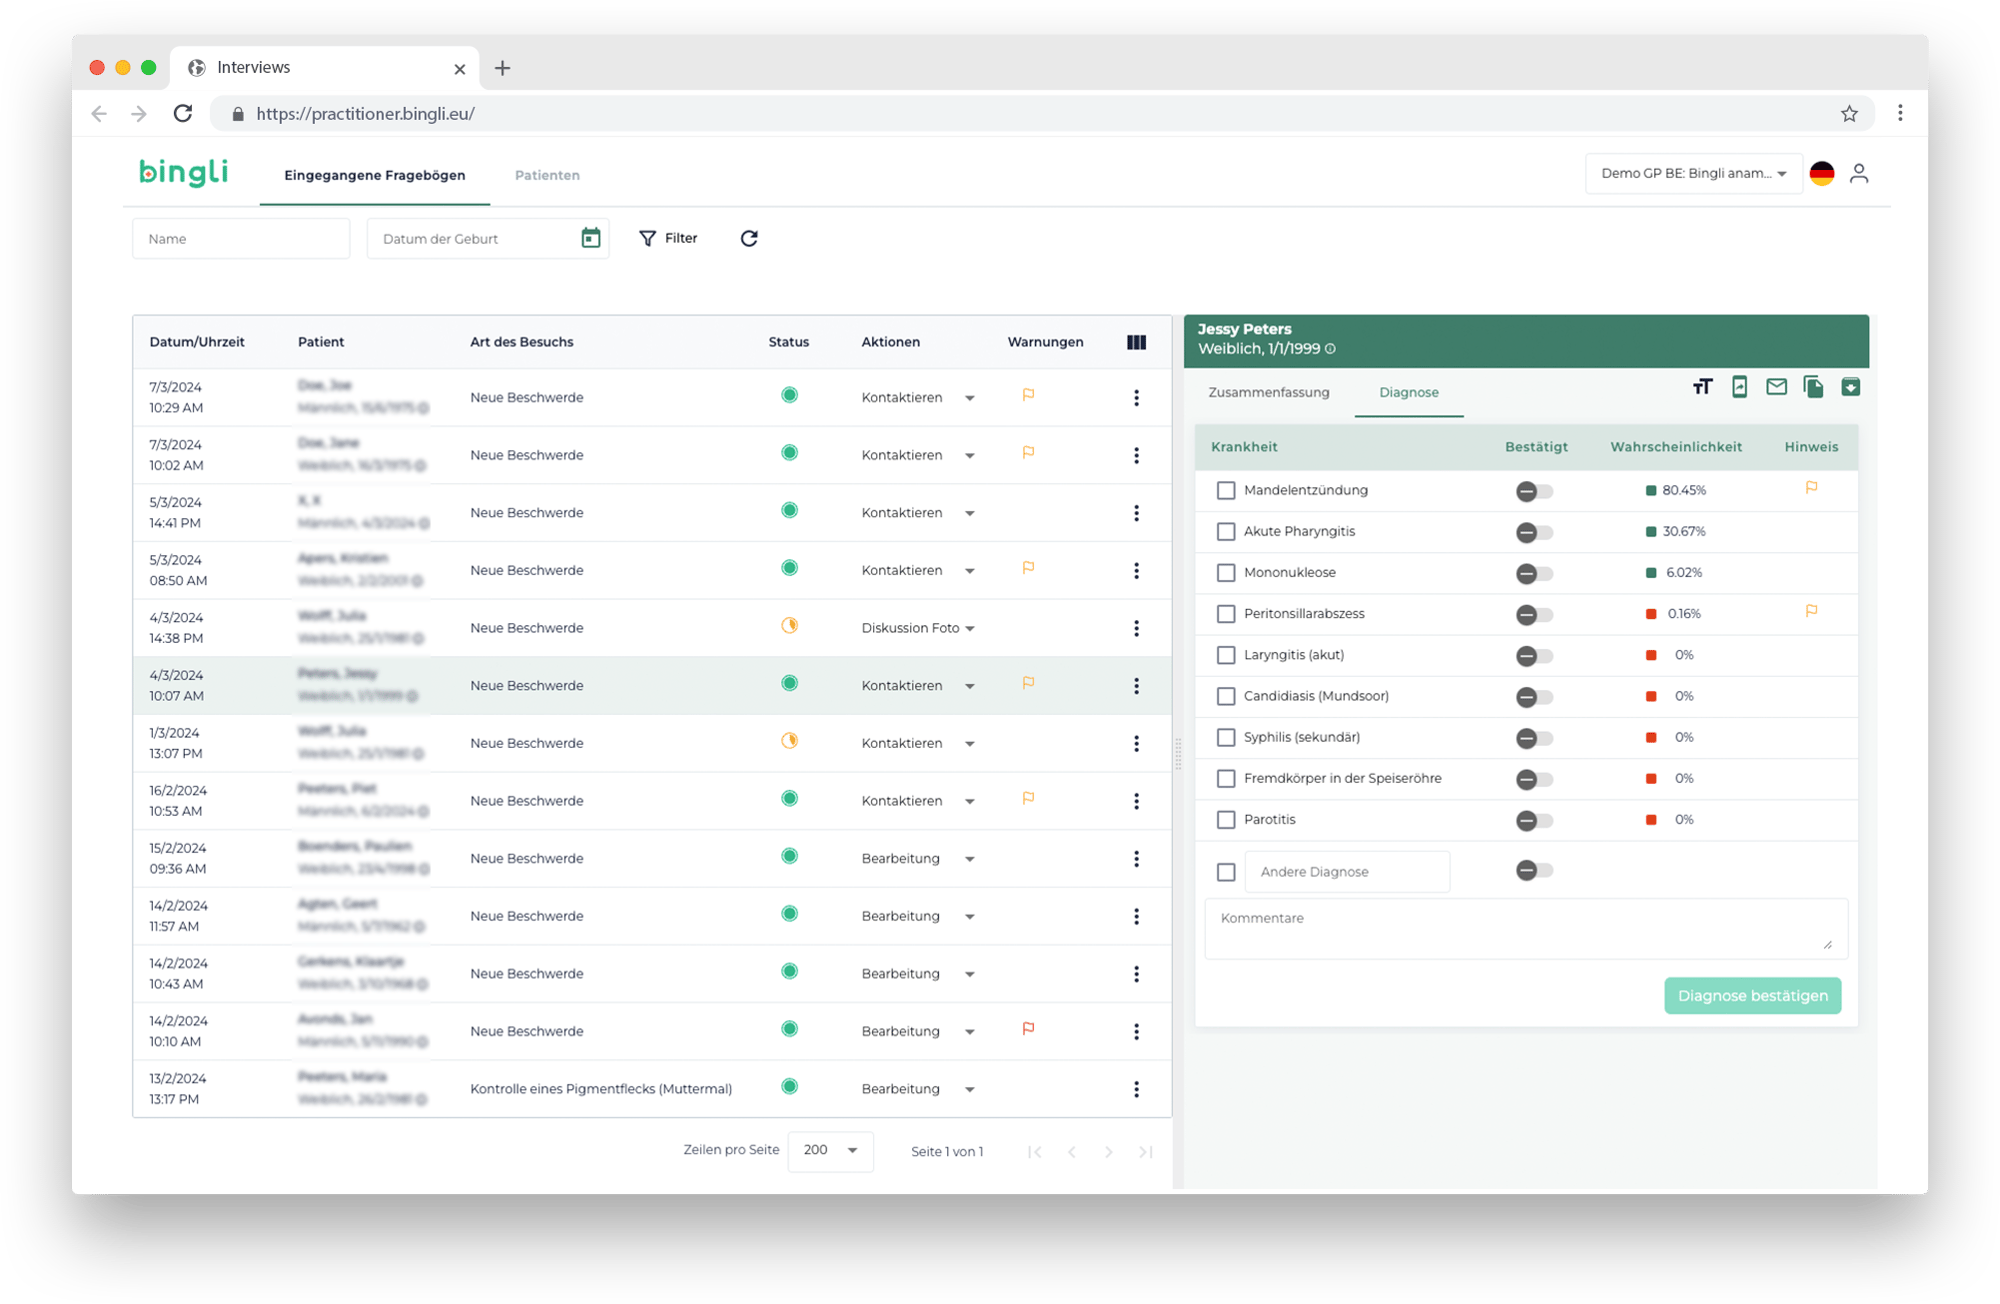Click the bingli logo

(x=183, y=172)
